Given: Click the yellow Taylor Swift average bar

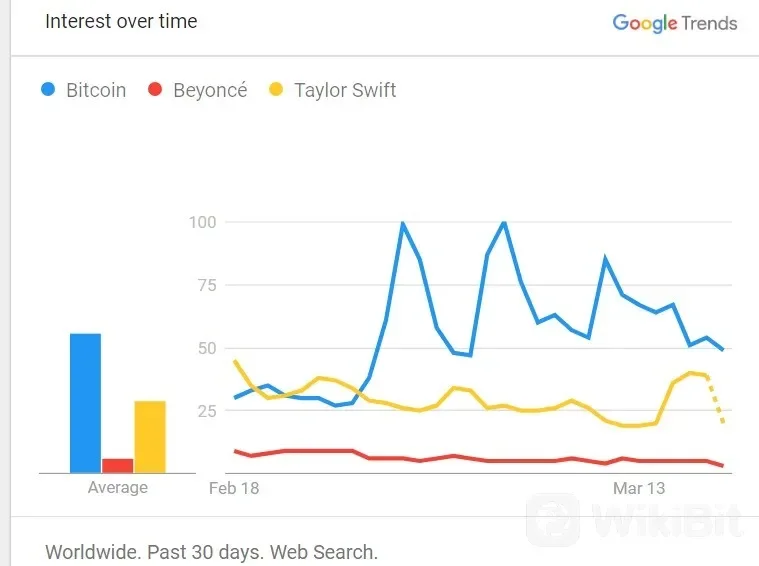Looking at the screenshot, I should (x=150, y=436).
